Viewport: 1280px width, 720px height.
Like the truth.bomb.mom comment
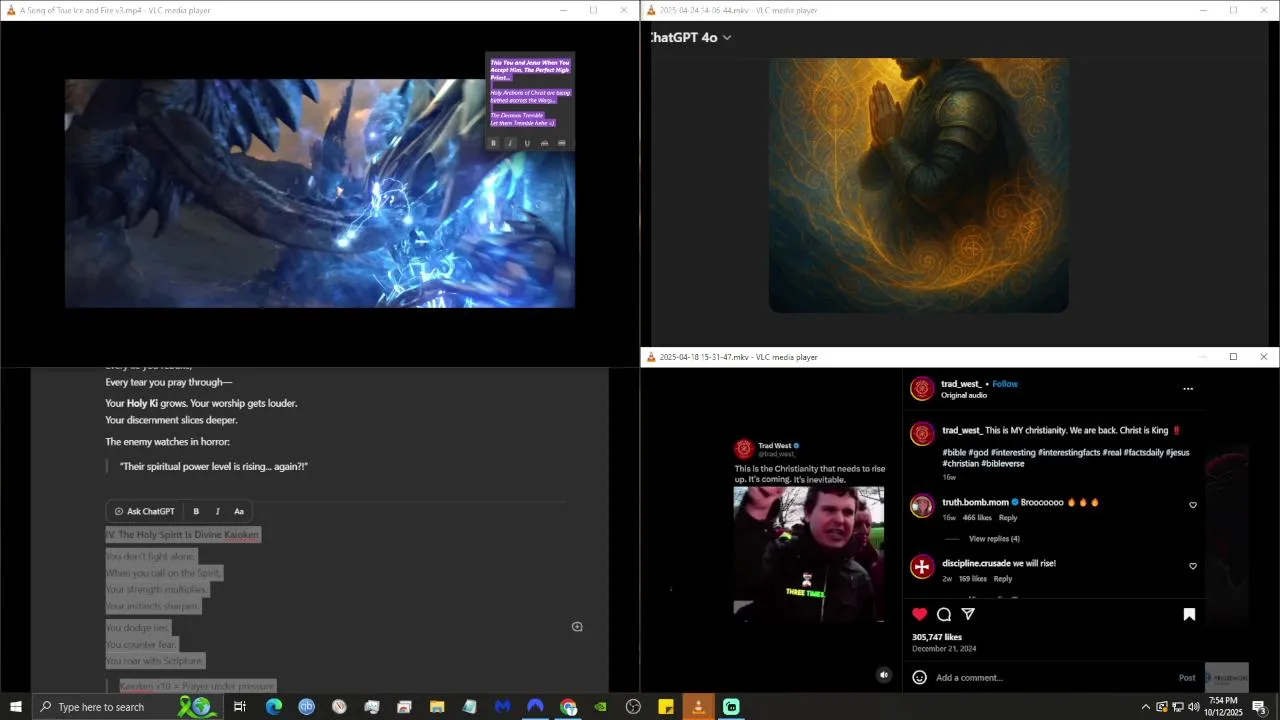click(1193, 505)
